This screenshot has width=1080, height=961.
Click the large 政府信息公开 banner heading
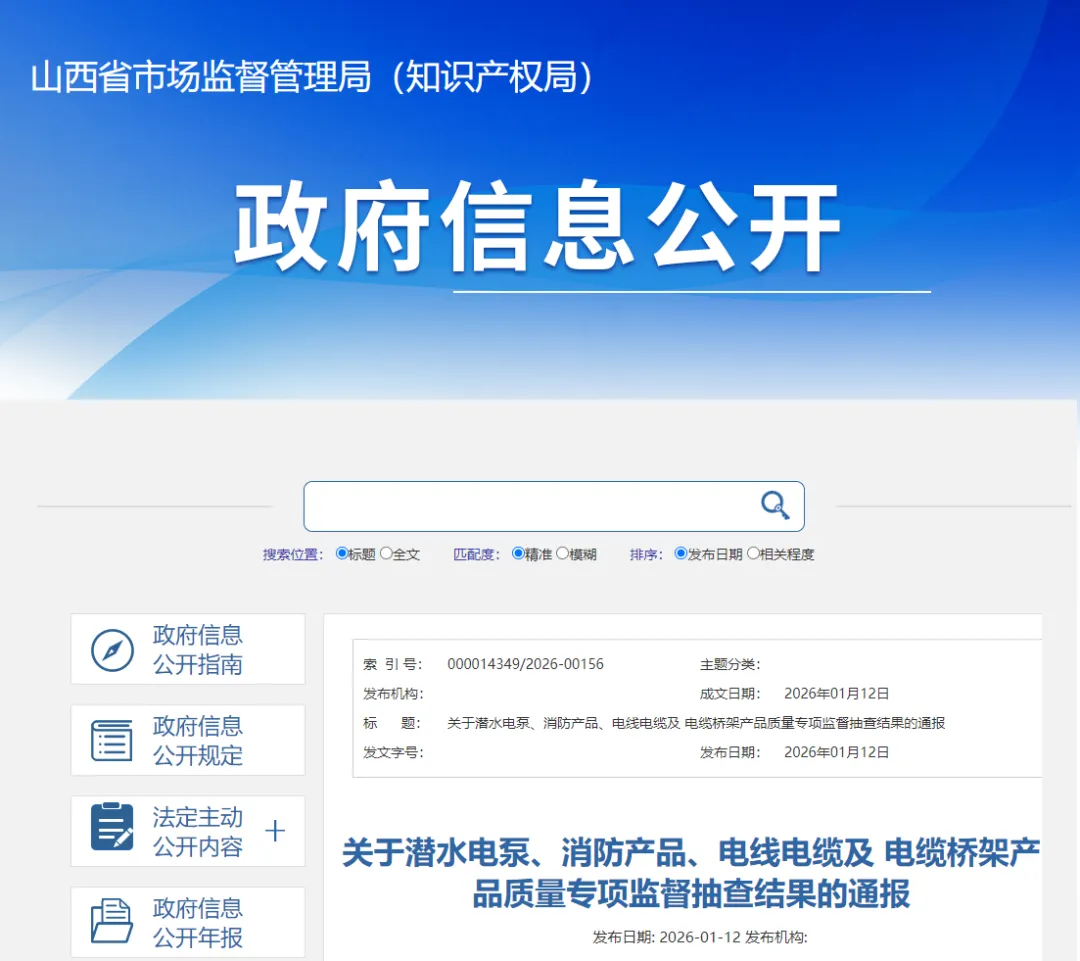point(537,227)
